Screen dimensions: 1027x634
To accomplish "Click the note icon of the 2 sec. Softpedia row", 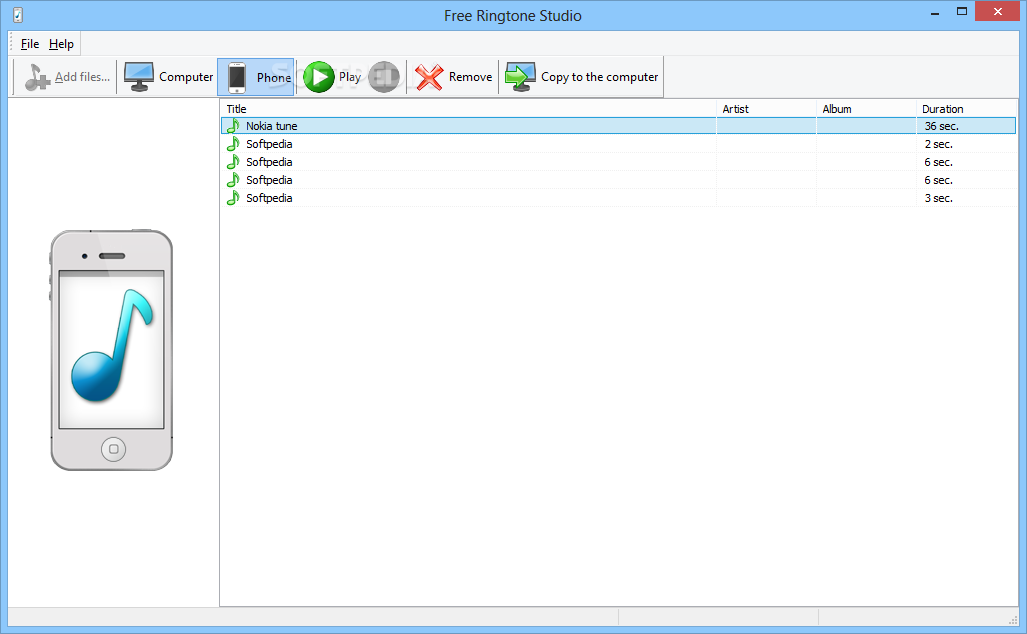I will click(233, 143).
